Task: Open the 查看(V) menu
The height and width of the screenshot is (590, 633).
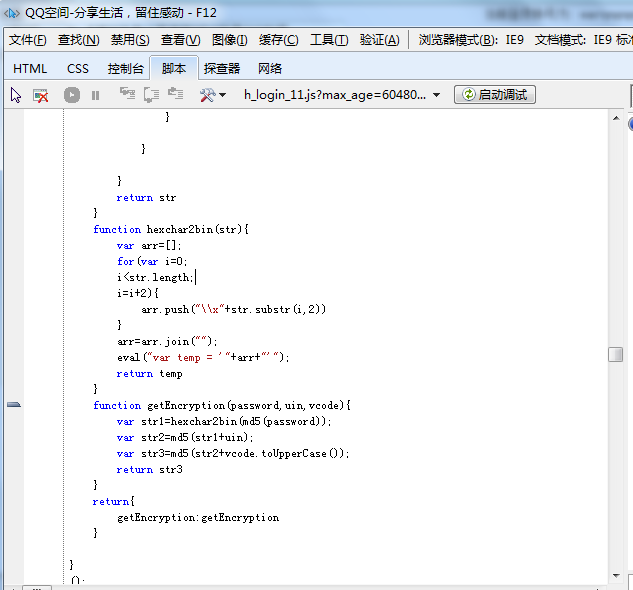Action: pos(180,40)
